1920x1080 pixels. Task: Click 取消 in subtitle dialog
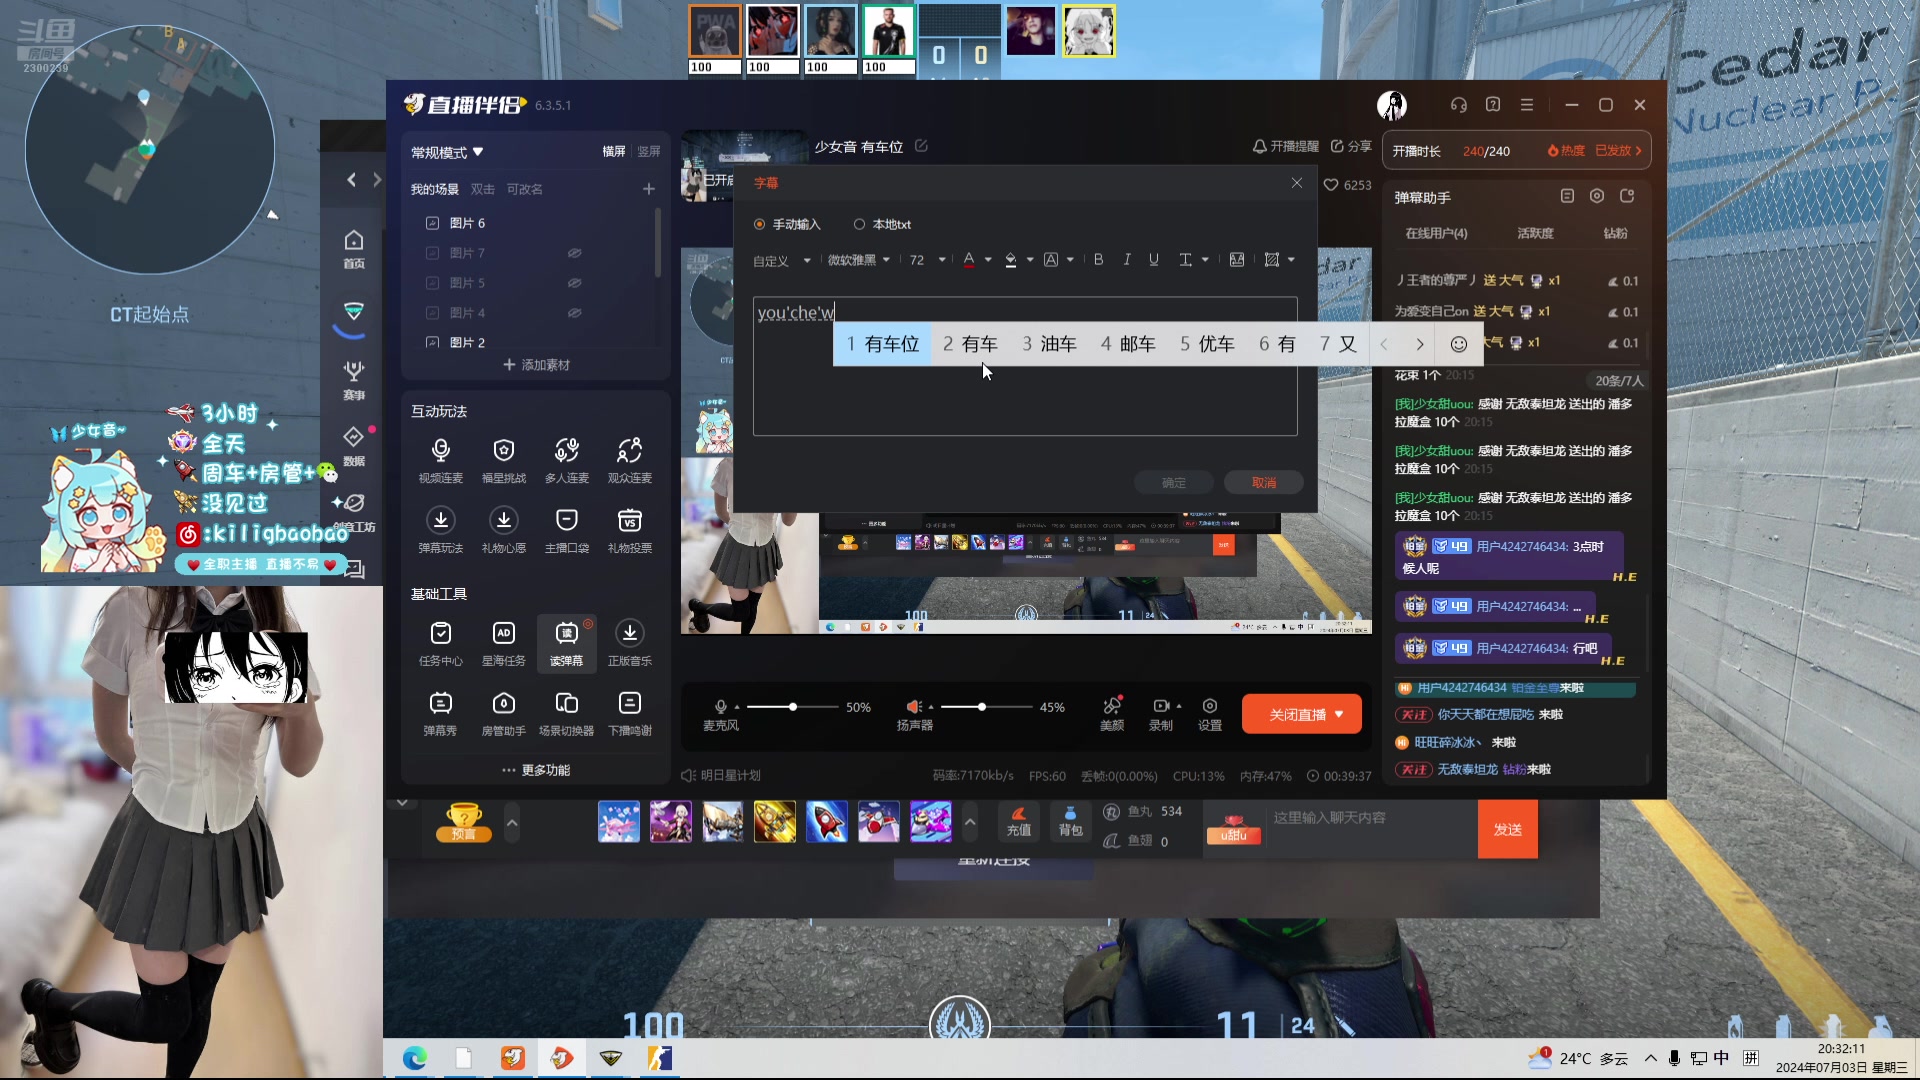1264,483
